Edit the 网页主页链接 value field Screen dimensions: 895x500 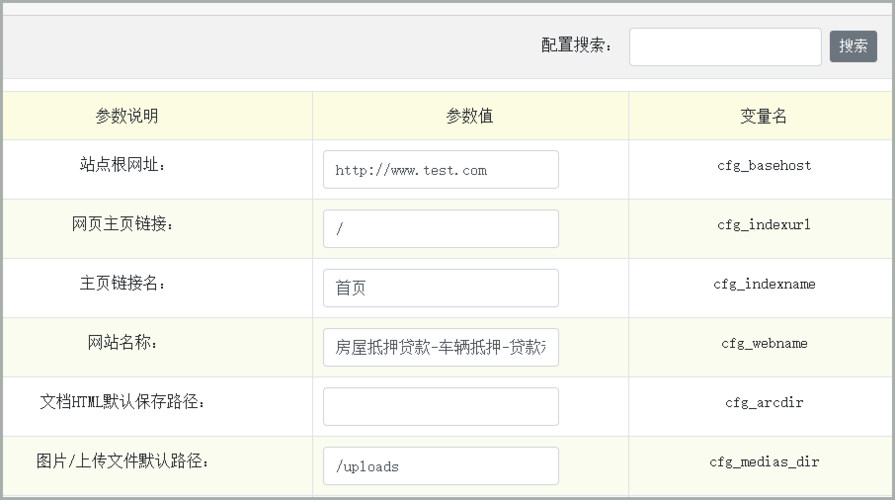[441, 229]
